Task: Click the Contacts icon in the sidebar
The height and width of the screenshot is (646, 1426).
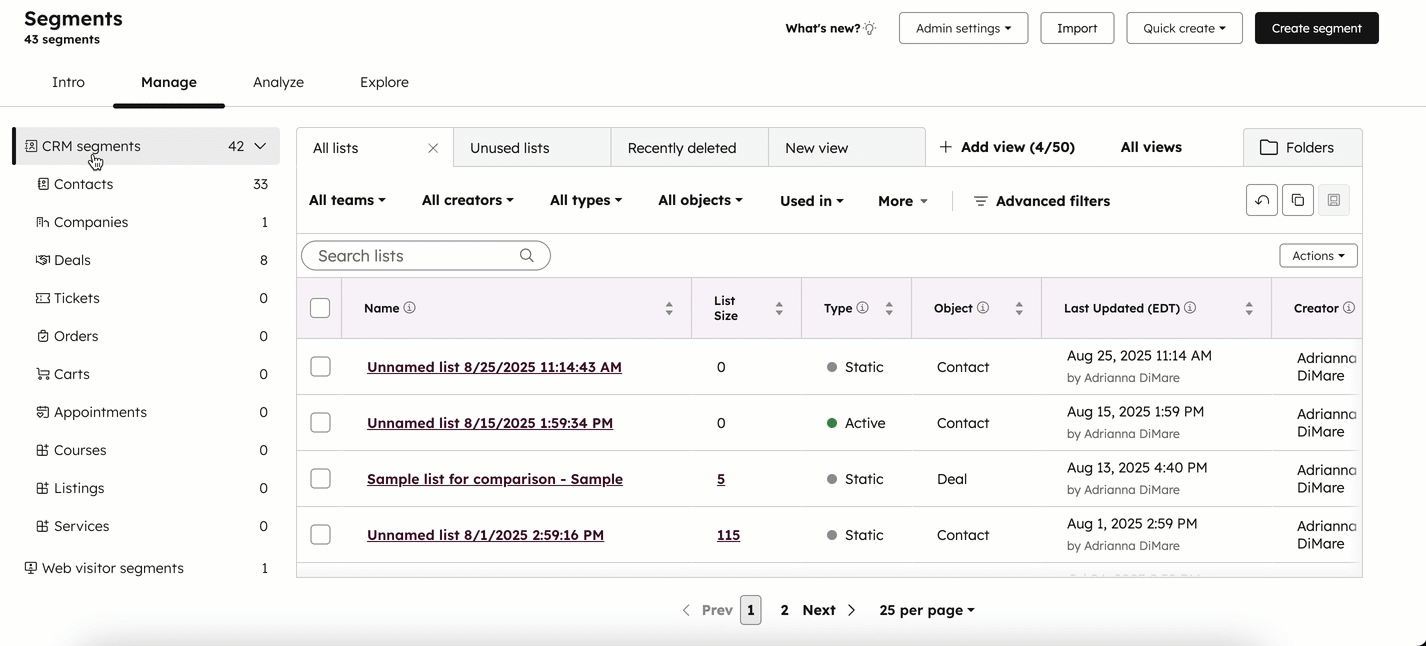Action: pyautogui.click(x=42, y=184)
